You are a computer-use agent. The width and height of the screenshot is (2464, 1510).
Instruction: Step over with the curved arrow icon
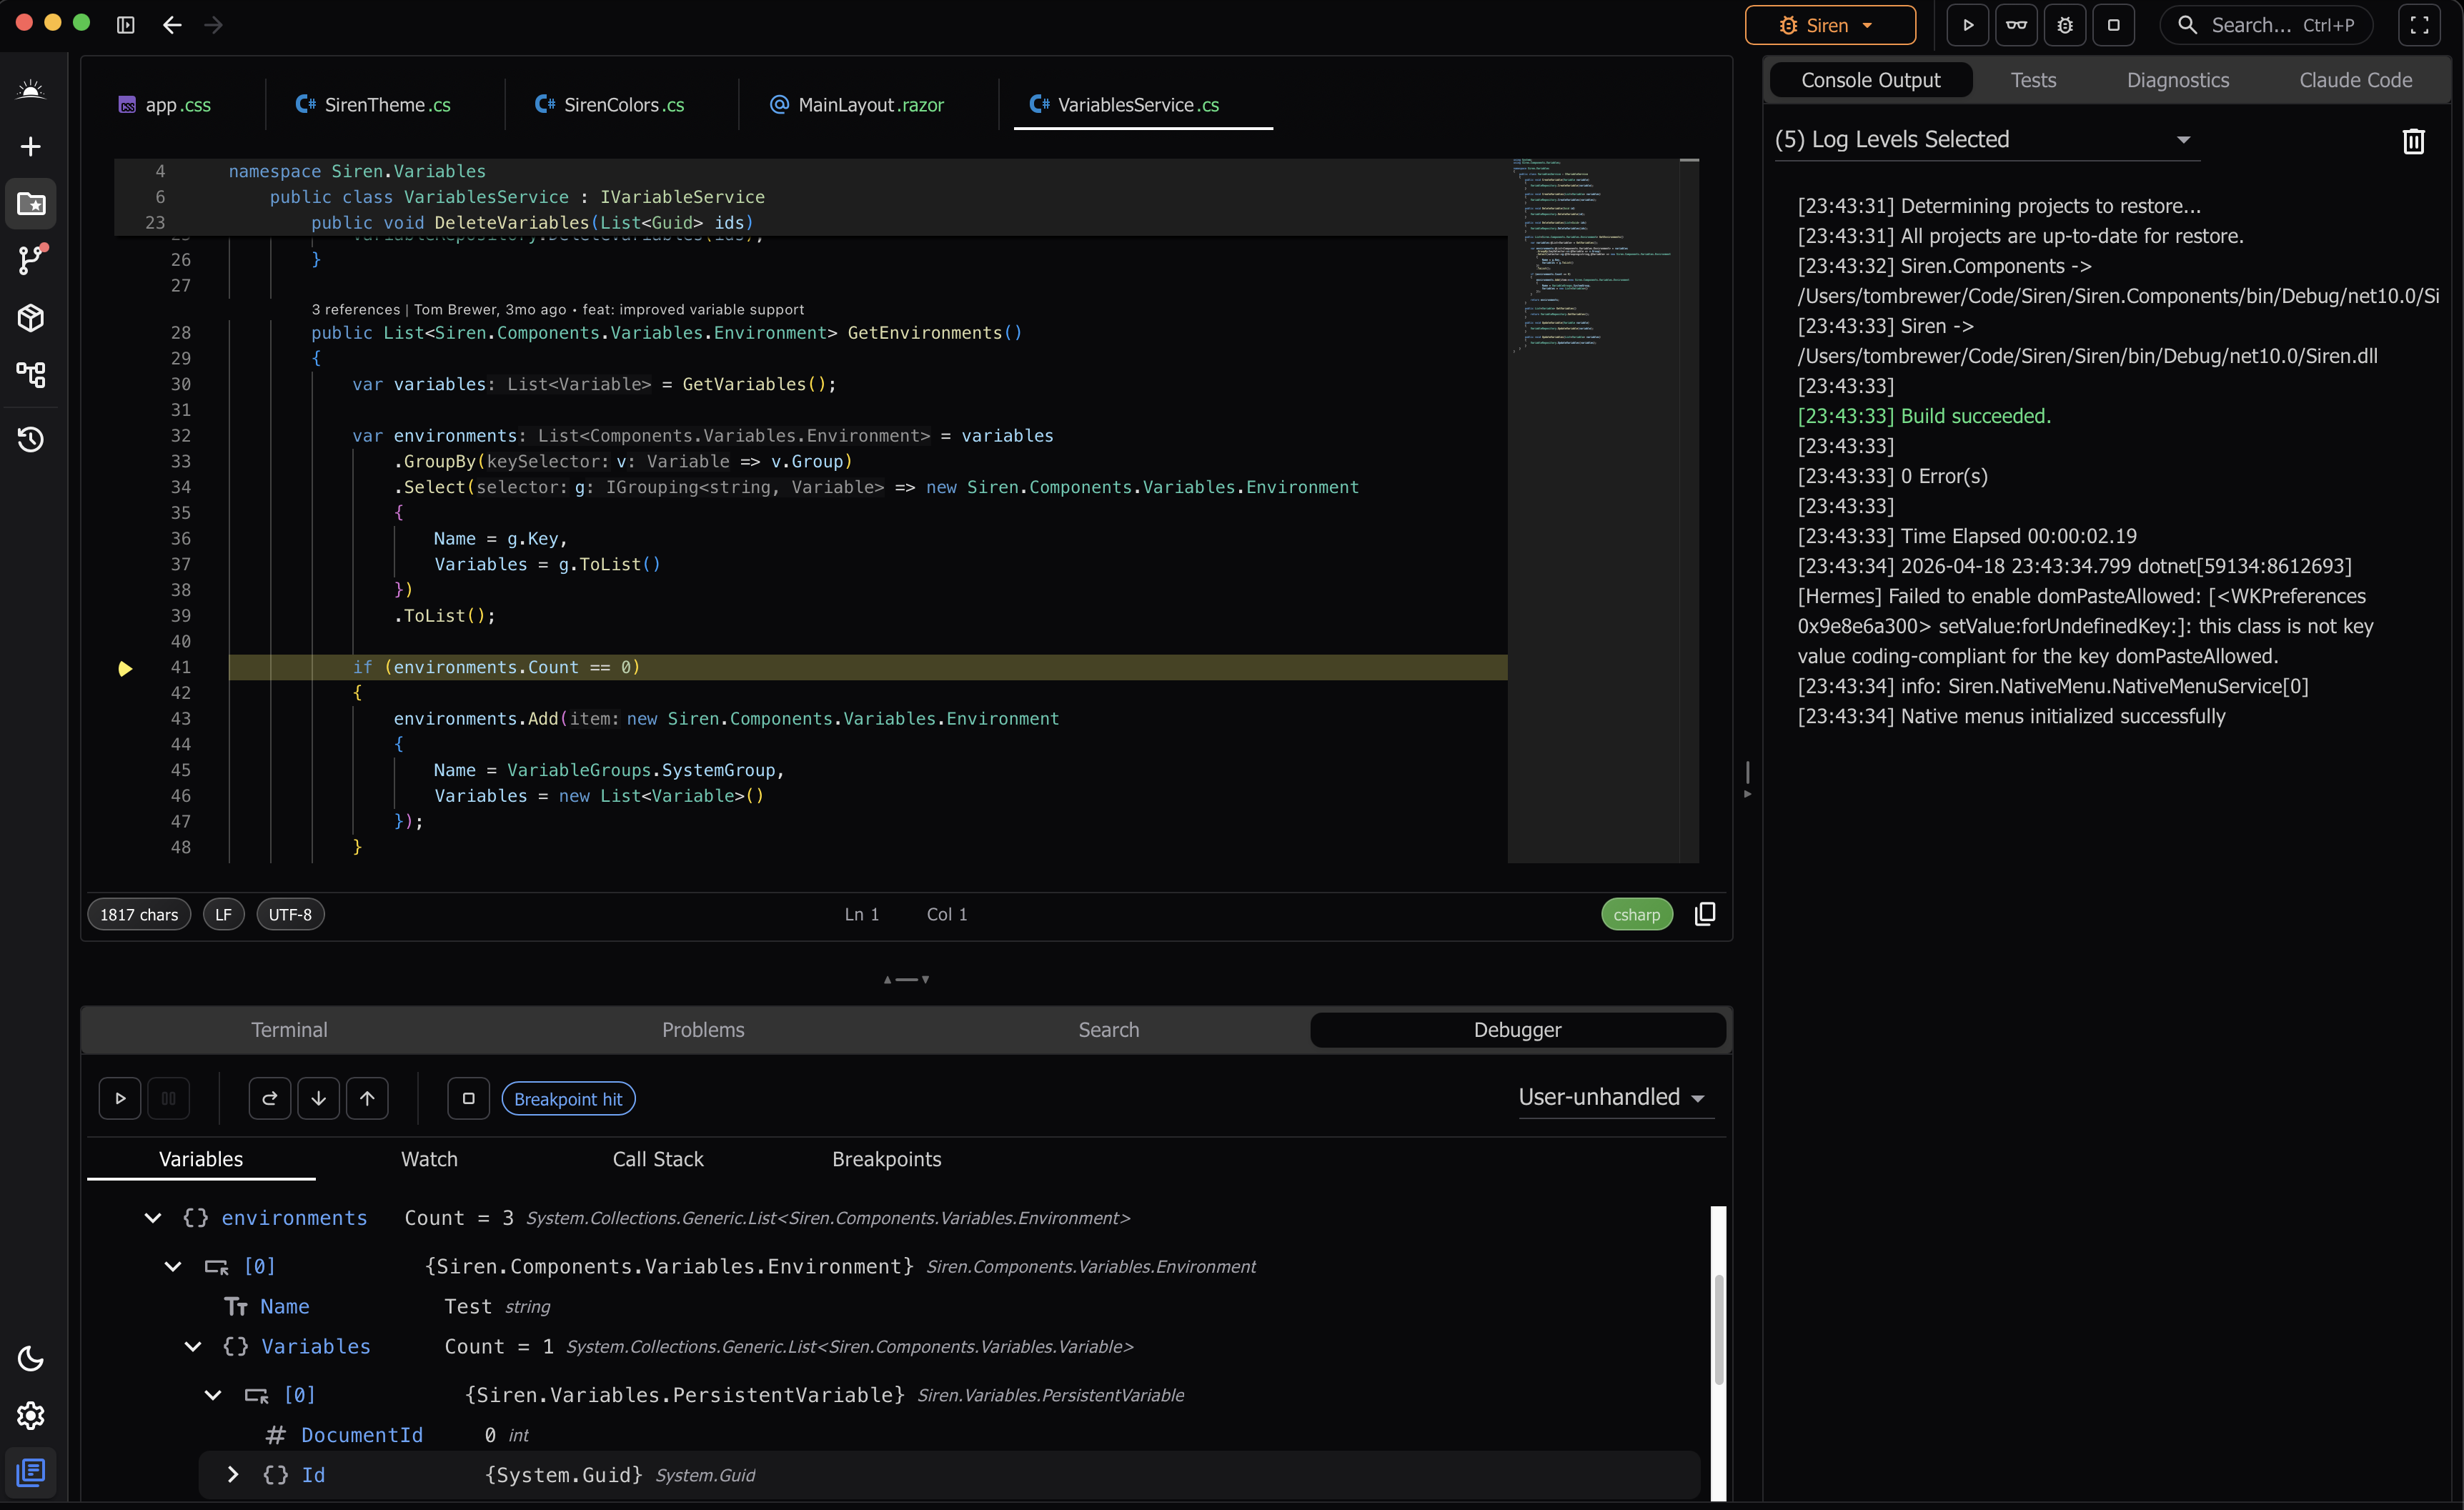270,1098
